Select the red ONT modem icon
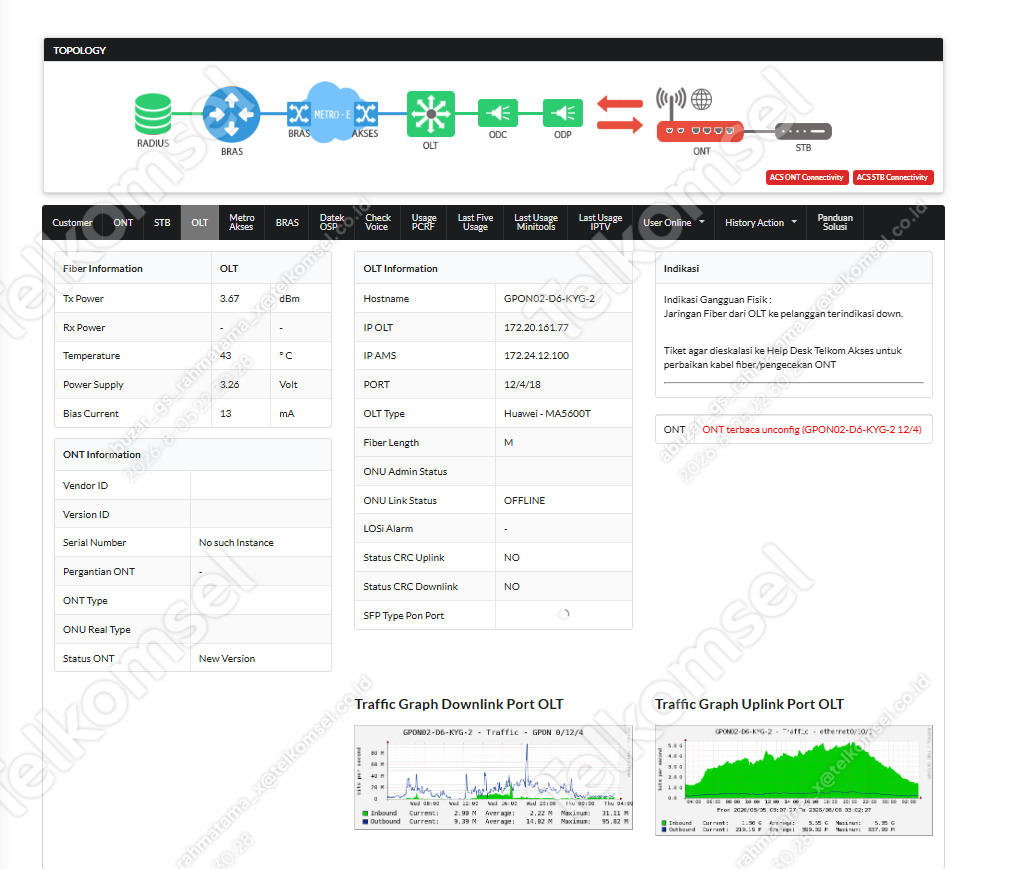 (700, 131)
